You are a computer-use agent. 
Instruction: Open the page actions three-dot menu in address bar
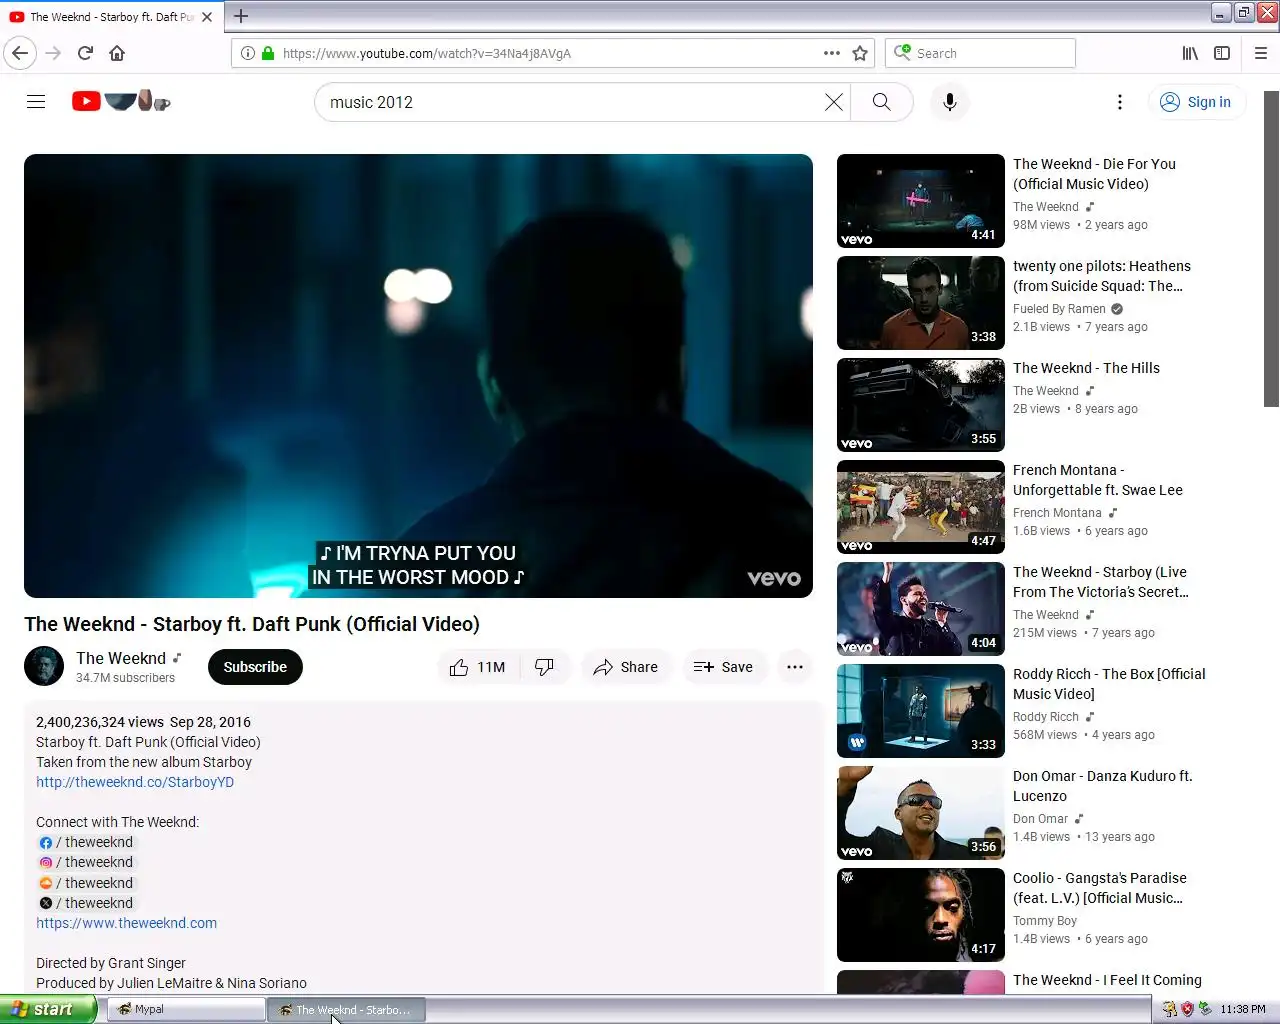tap(831, 53)
